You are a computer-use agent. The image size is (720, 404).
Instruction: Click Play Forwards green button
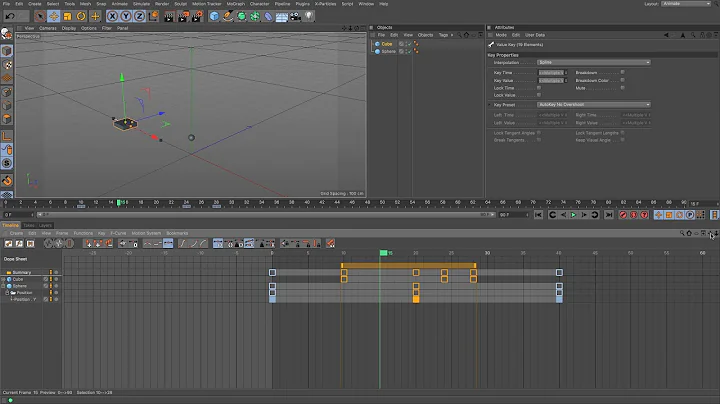(x=574, y=215)
